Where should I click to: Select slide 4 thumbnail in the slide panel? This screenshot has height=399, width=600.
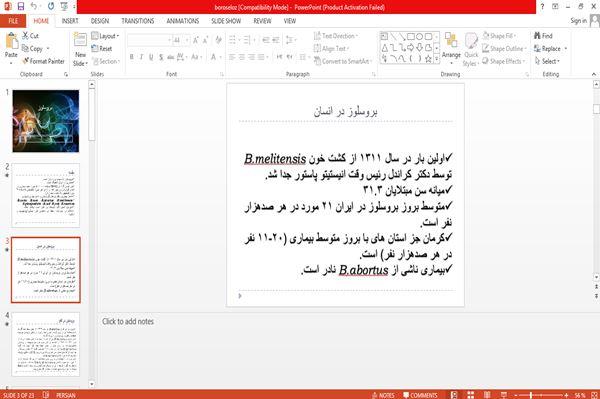coord(46,344)
